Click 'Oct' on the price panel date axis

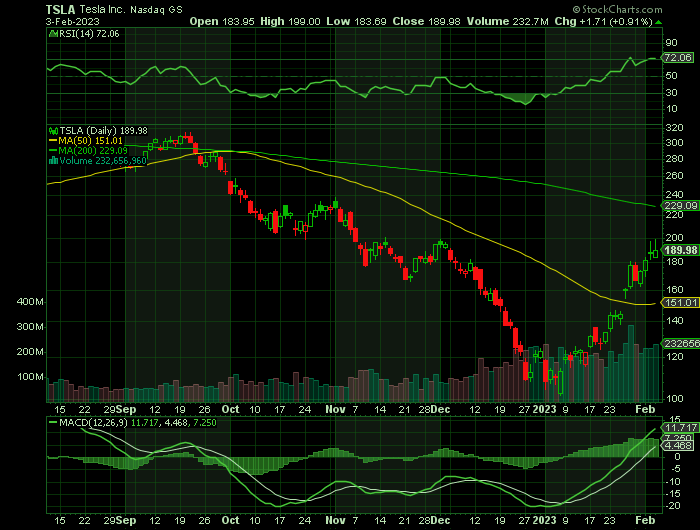click(x=230, y=409)
